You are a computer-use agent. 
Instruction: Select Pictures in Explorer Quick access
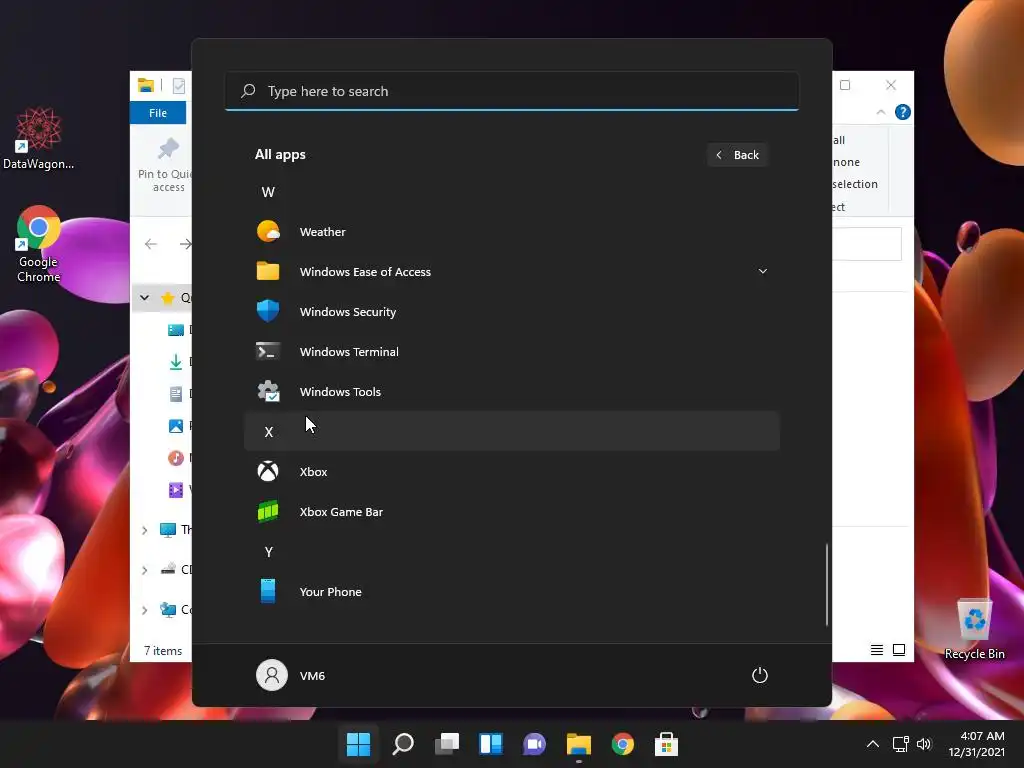pyautogui.click(x=176, y=426)
